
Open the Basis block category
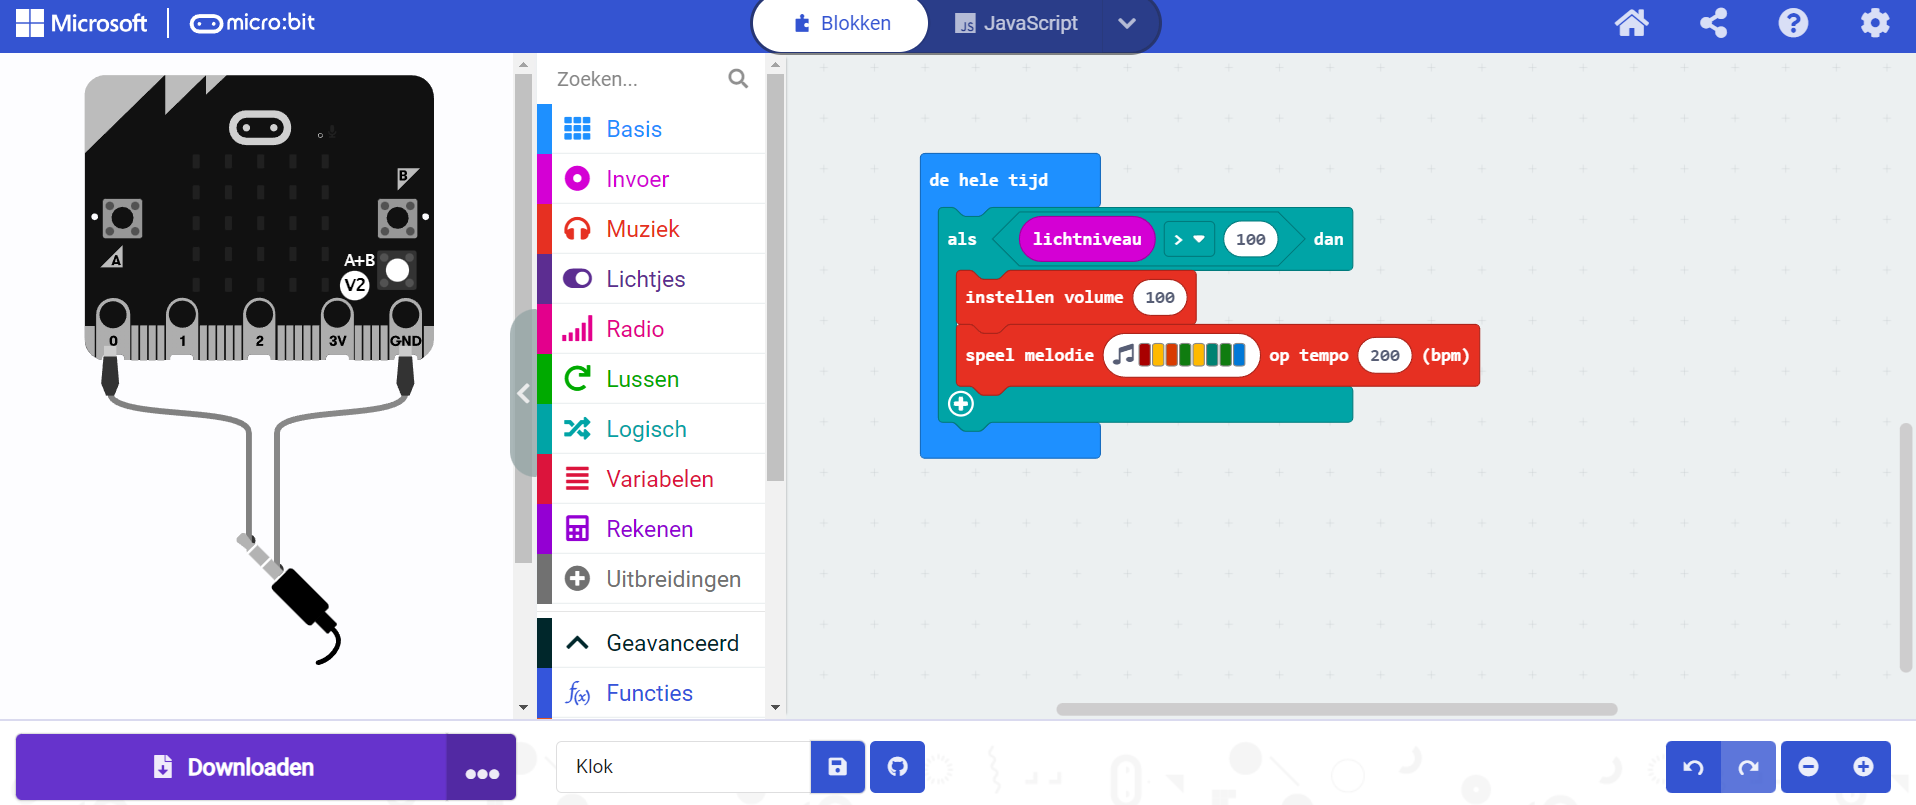pos(651,129)
